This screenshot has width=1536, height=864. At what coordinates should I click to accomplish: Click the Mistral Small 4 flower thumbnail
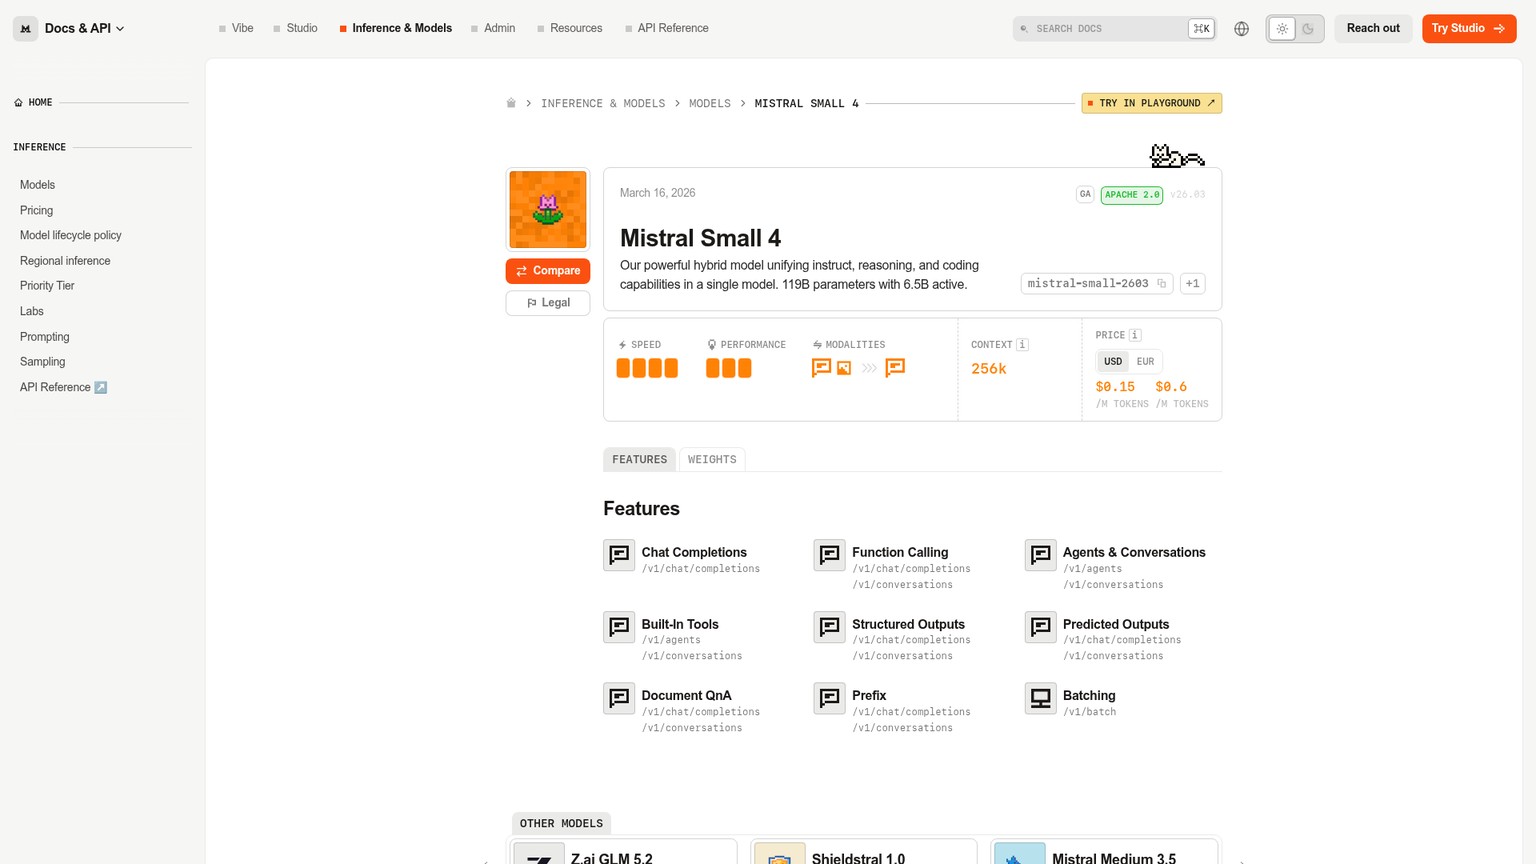coord(548,210)
